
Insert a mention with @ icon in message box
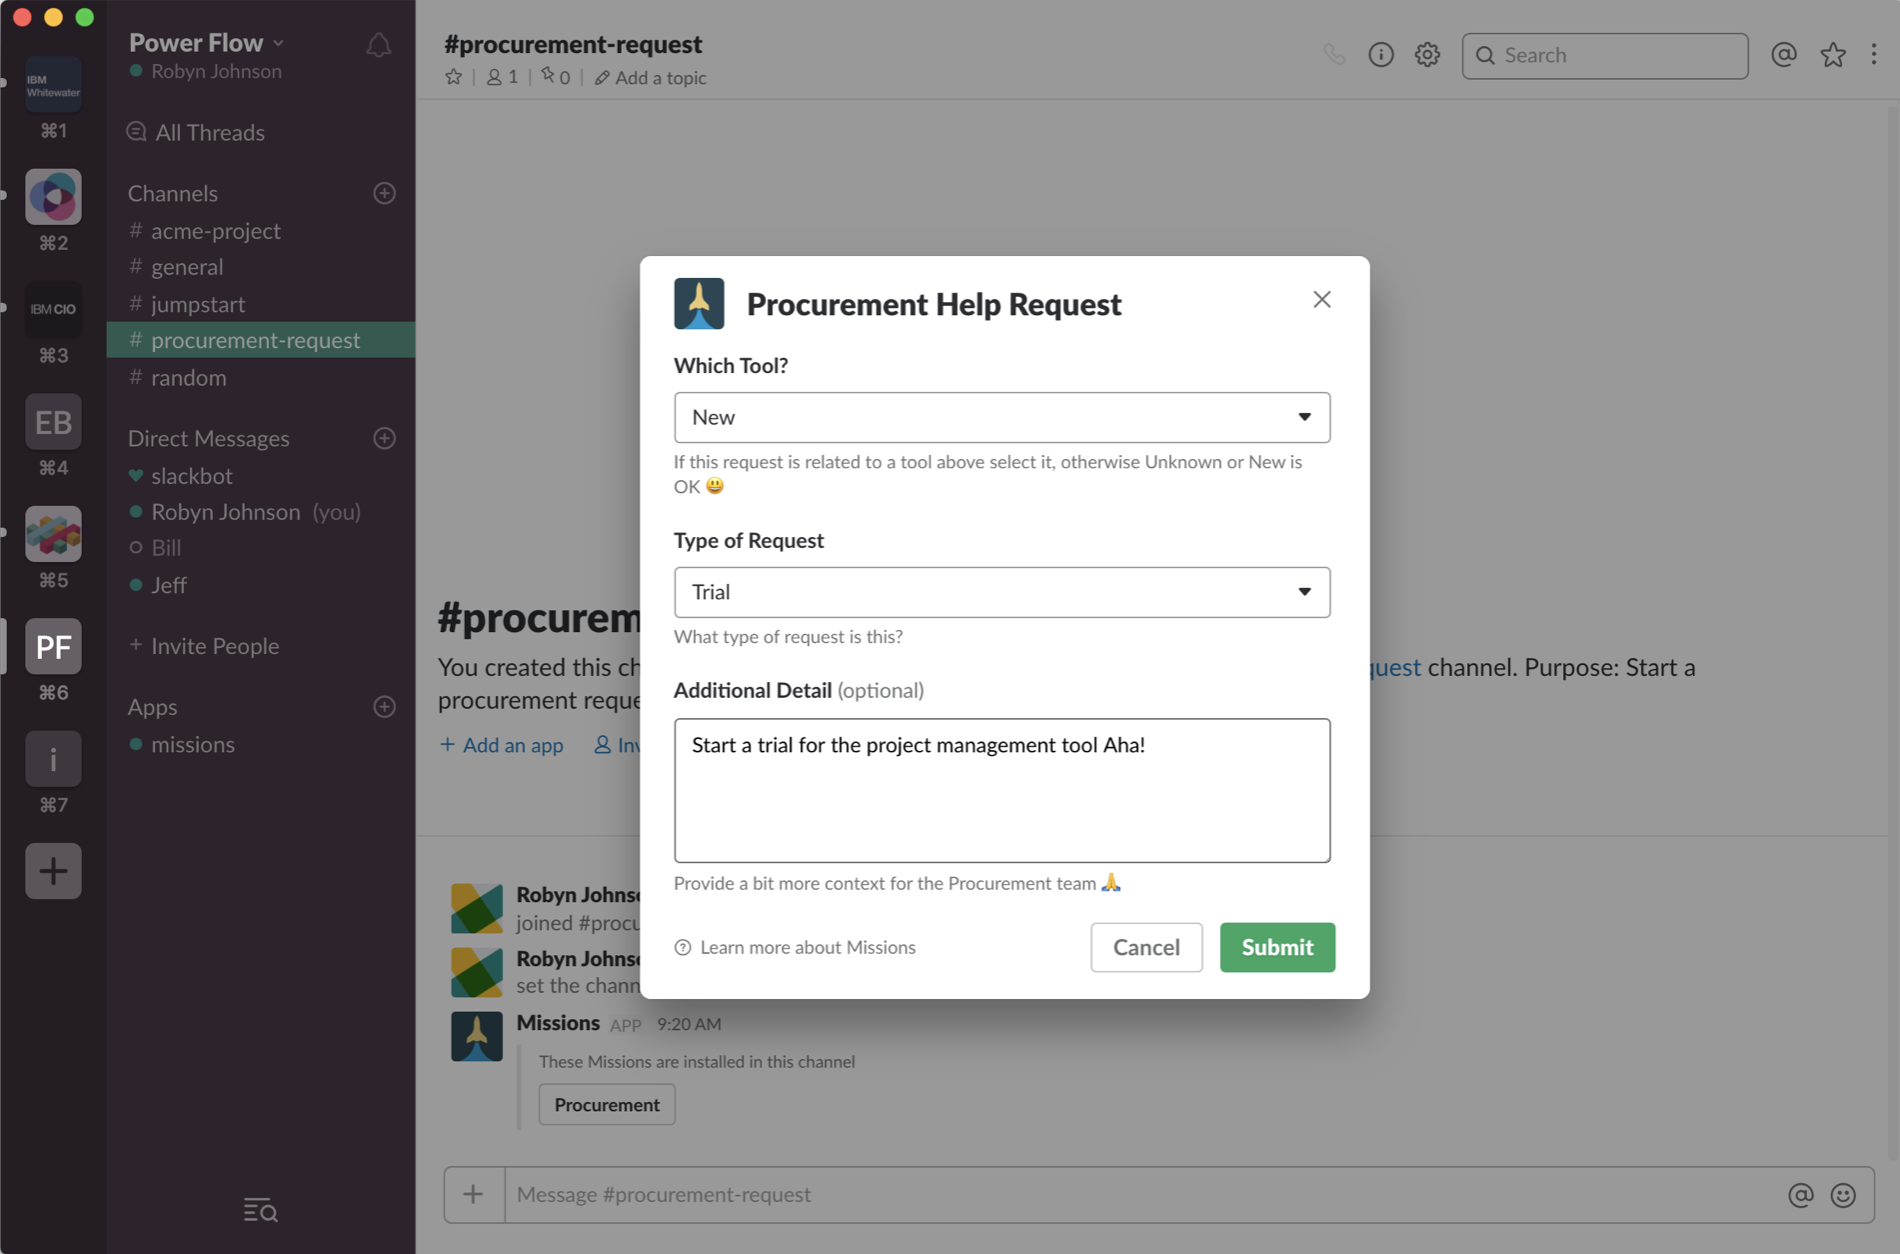point(1801,1194)
